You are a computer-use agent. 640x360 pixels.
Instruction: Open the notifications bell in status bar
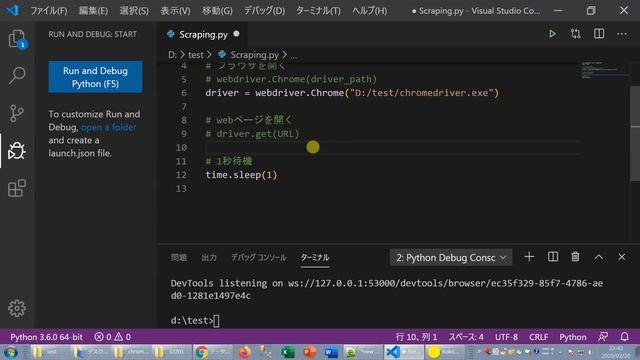tap(624, 337)
